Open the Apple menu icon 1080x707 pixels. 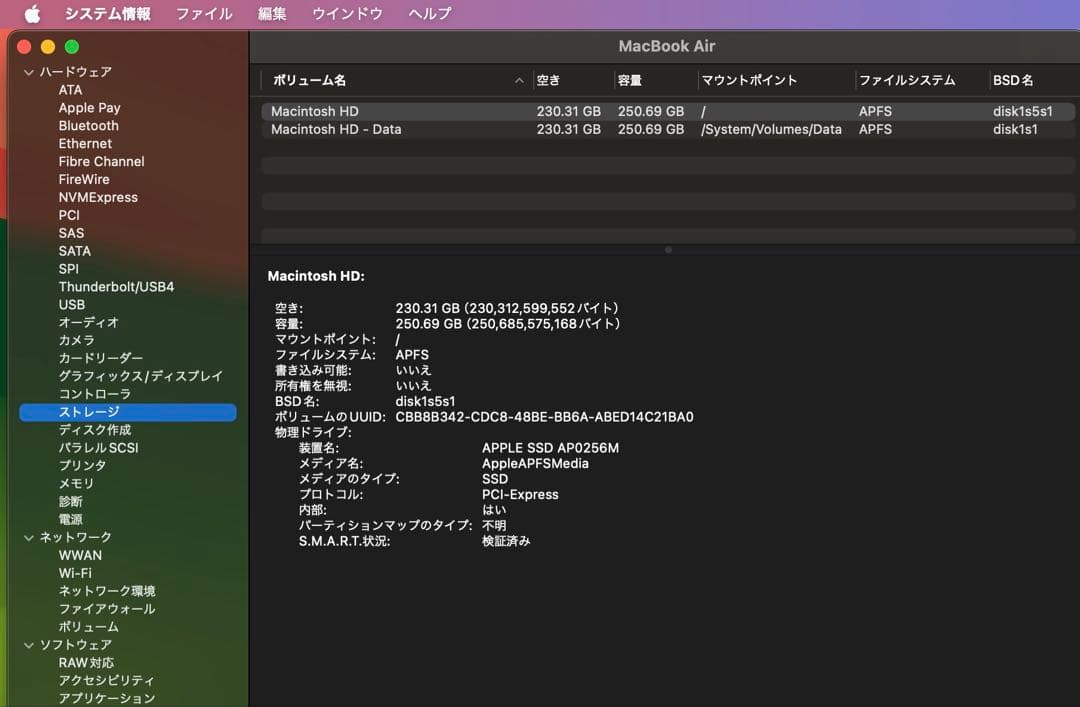[x=32, y=14]
